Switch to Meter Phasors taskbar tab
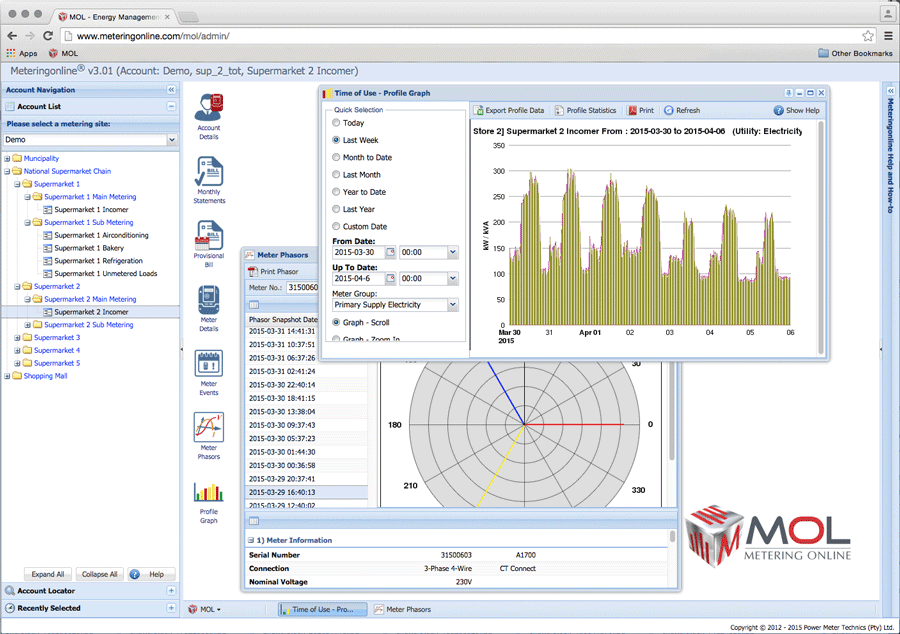 pyautogui.click(x=402, y=609)
